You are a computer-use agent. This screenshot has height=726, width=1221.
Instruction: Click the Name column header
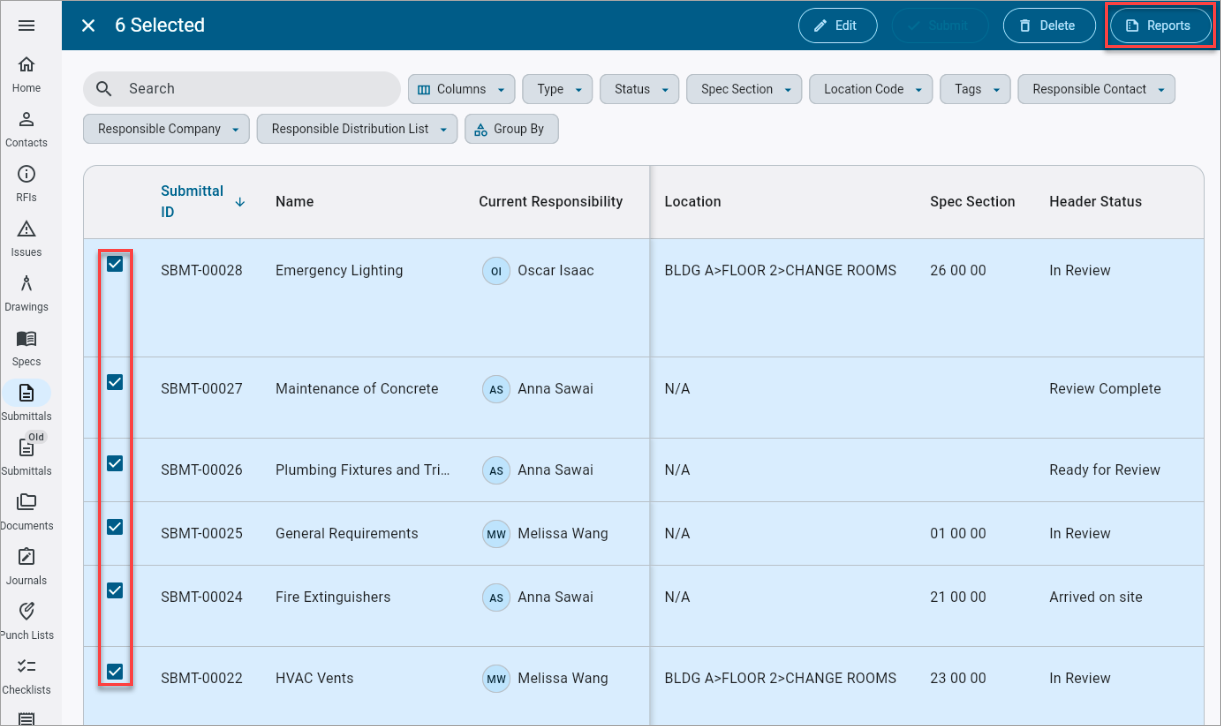[295, 202]
